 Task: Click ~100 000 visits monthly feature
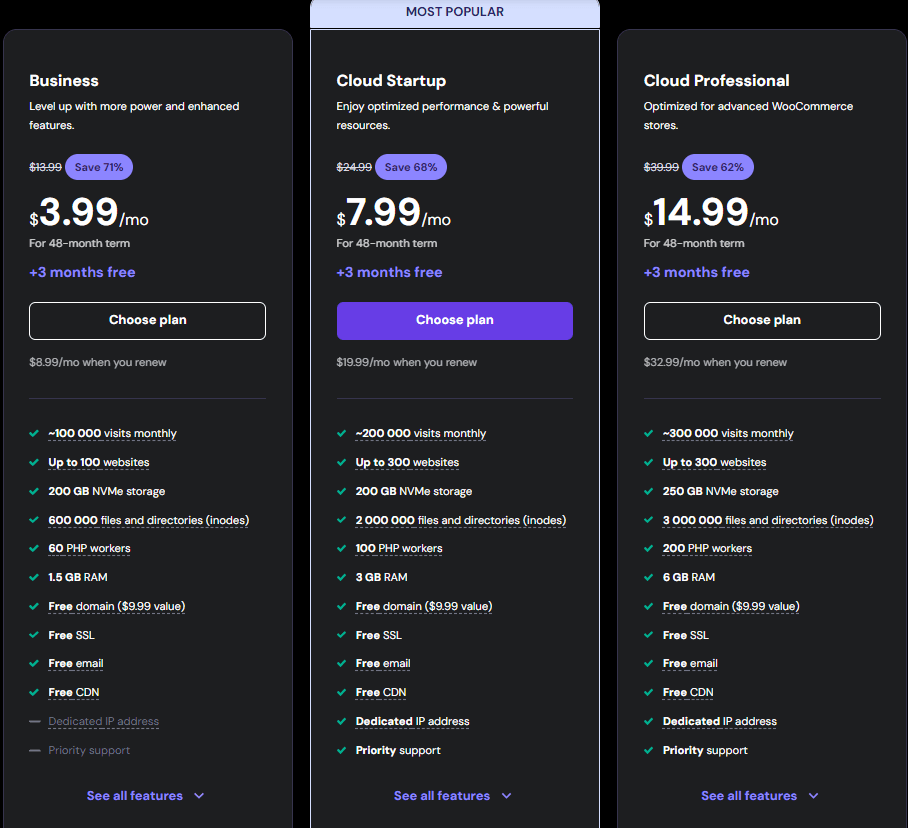(x=112, y=434)
